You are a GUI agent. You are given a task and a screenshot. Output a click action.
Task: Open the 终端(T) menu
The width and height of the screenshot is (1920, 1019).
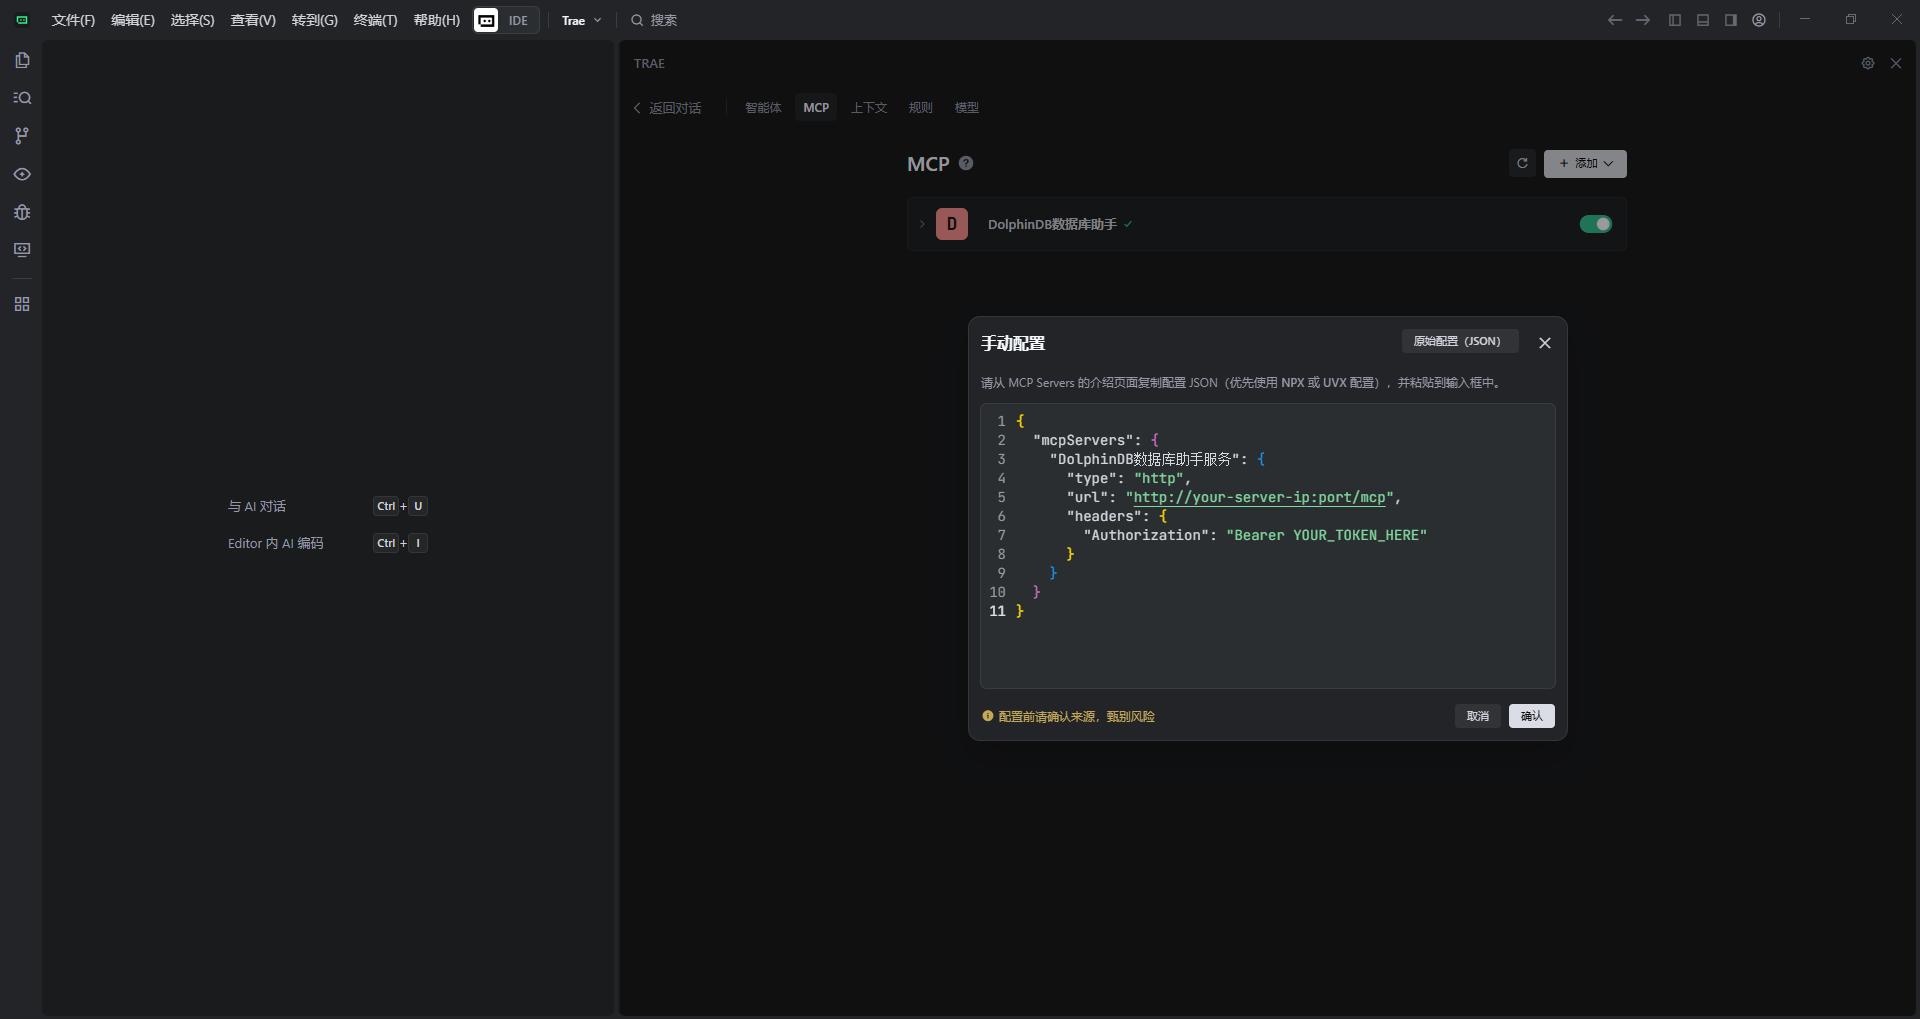coord(375,20)
